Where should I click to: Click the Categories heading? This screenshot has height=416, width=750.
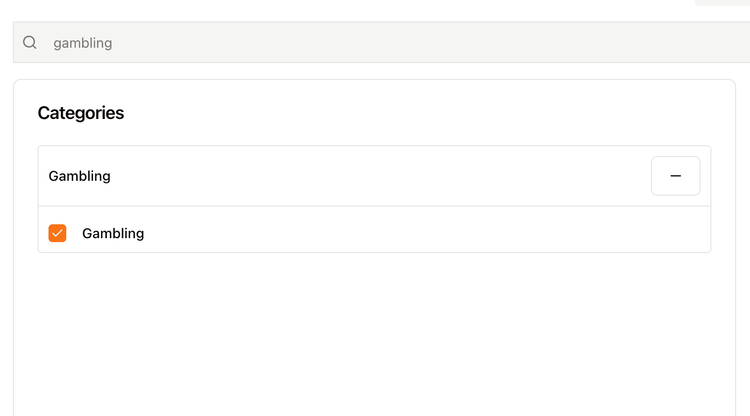coord(81,113)
